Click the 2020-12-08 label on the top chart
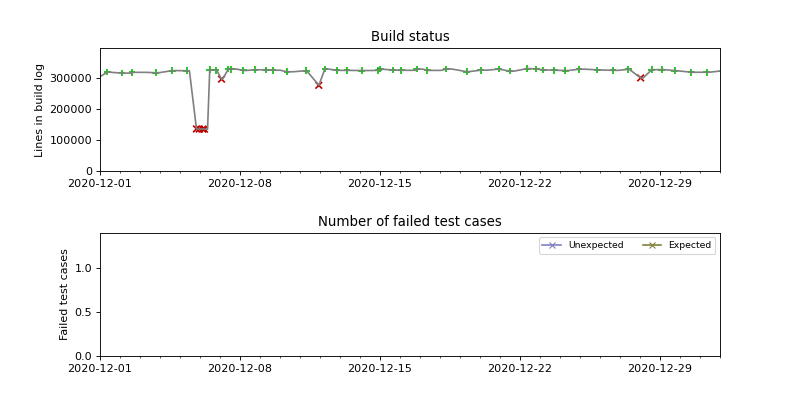800x400 pixels. point(240,184)
